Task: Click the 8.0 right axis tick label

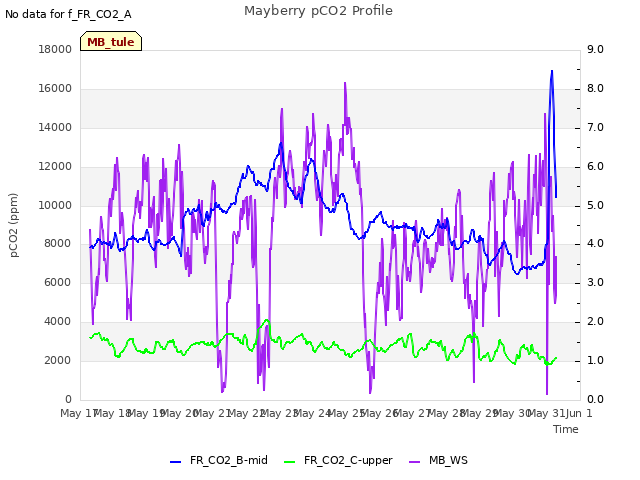Action: click(x=595, y=89)
